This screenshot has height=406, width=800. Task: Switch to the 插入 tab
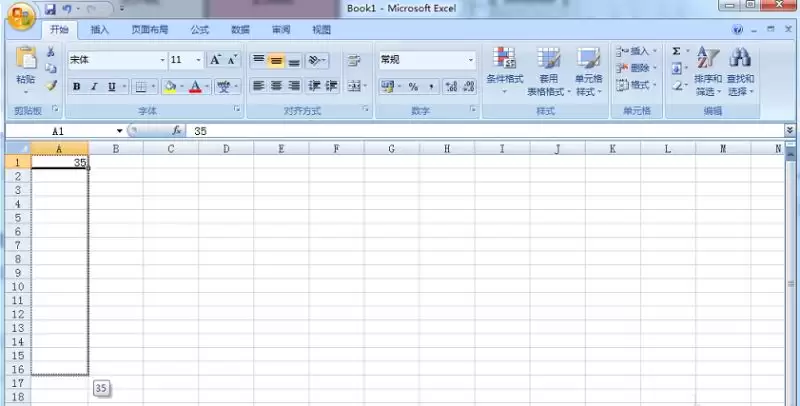(x=100, y=30)
